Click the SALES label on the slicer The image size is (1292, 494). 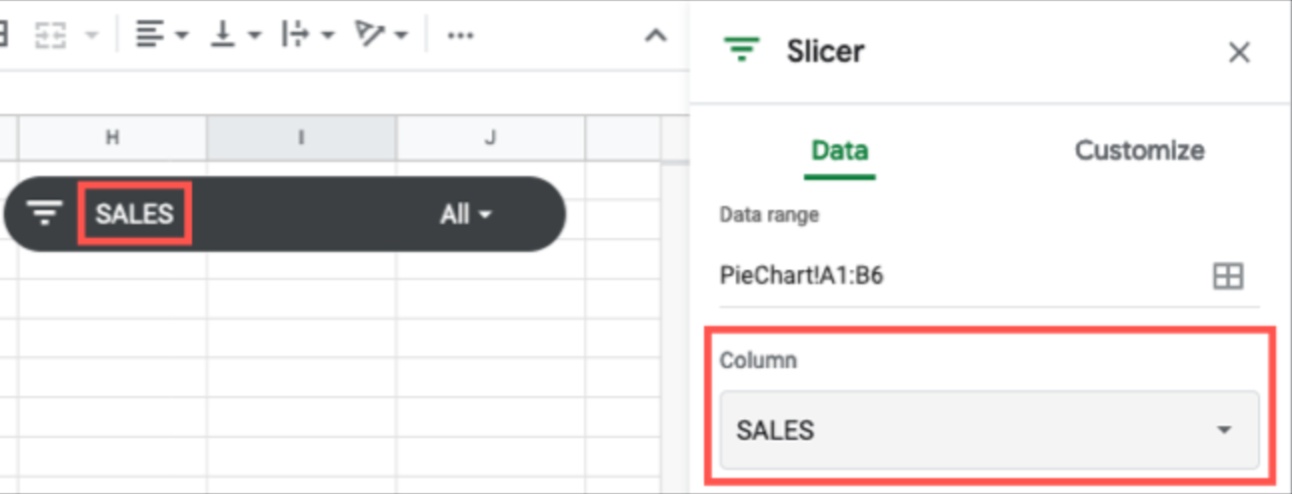[x=135, y=214]
